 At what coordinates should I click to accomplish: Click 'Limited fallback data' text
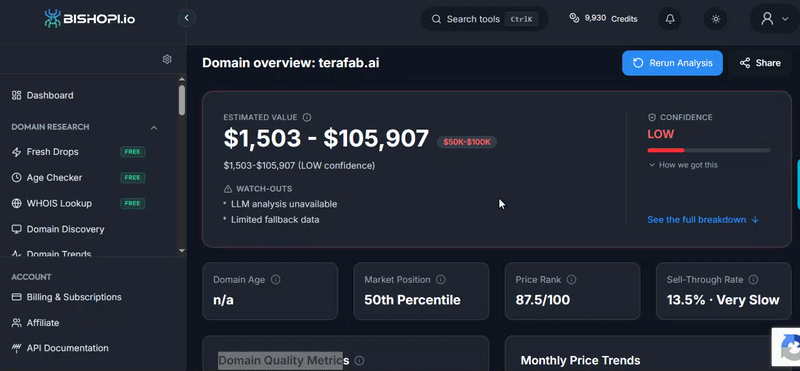pyautogui.click(x=275, y=220)
